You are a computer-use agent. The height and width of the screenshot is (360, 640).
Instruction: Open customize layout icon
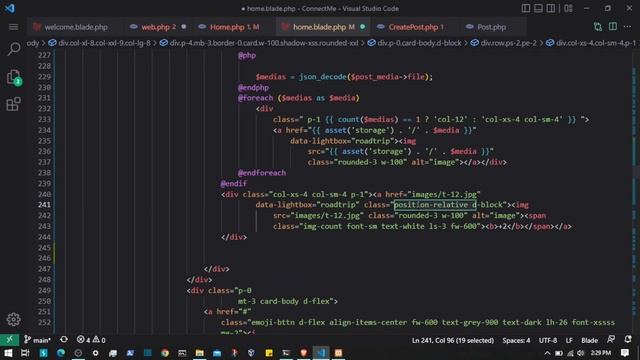(x=569, y=8)
